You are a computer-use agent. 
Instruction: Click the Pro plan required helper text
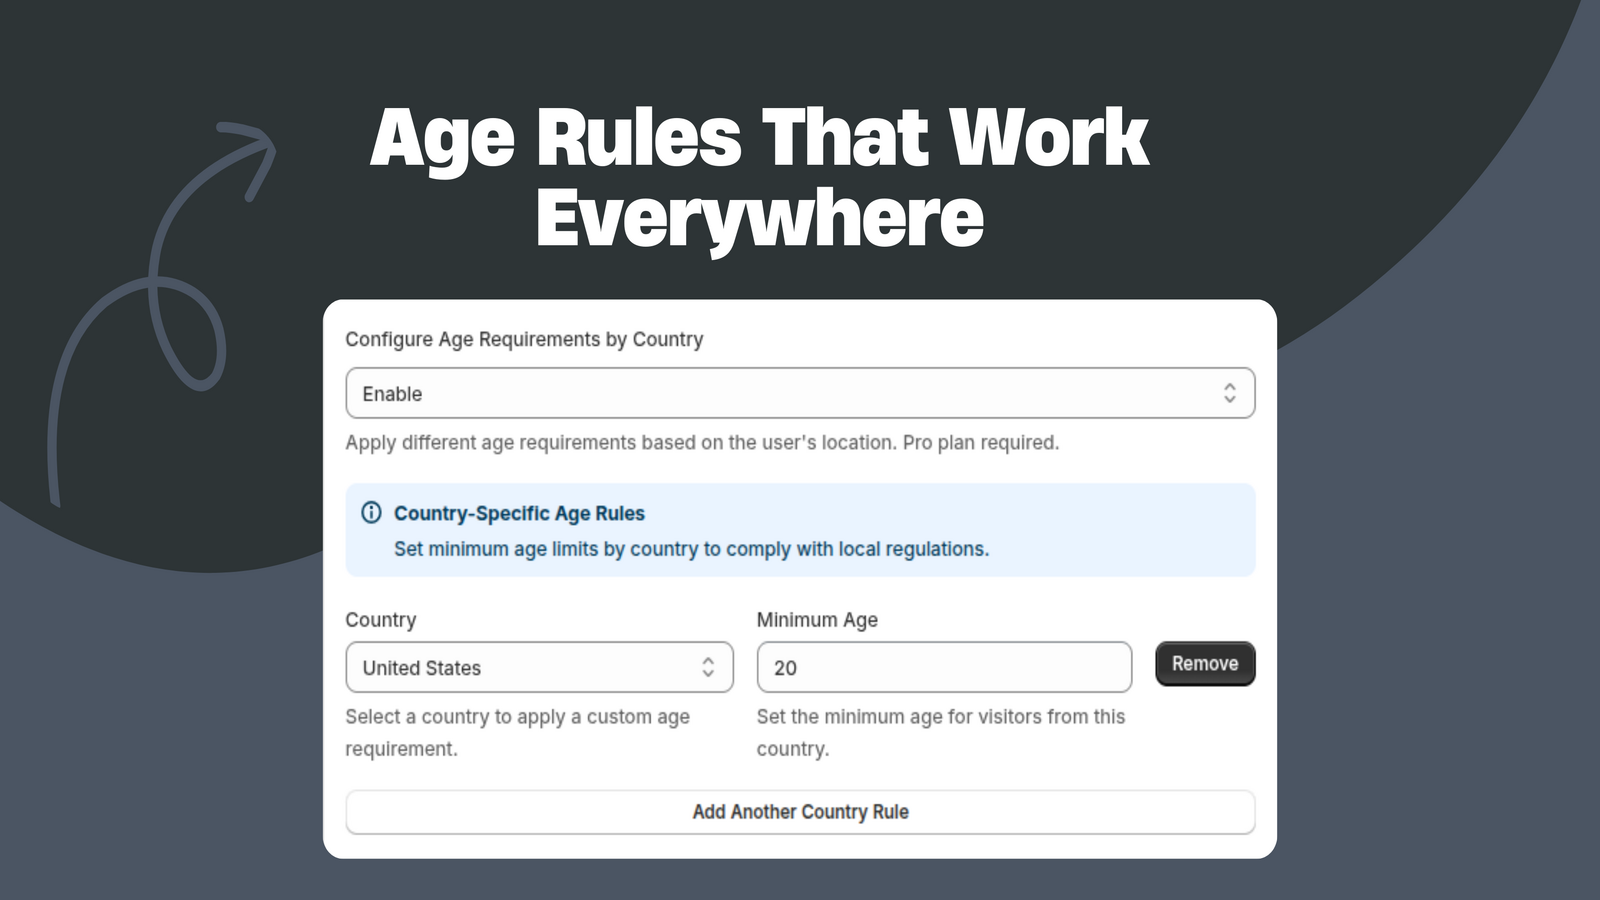[x=702, y=442]
